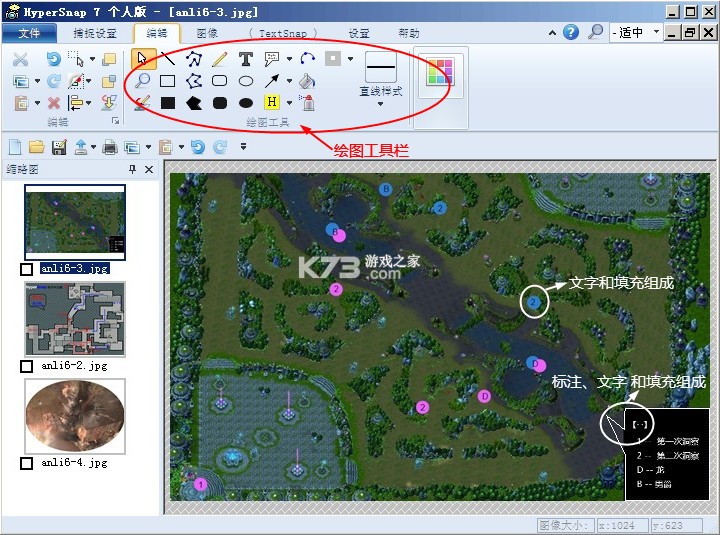720x535 pixels.
Task: Click the Print icon in quick toolbar
Action: [x=110, y=147]
